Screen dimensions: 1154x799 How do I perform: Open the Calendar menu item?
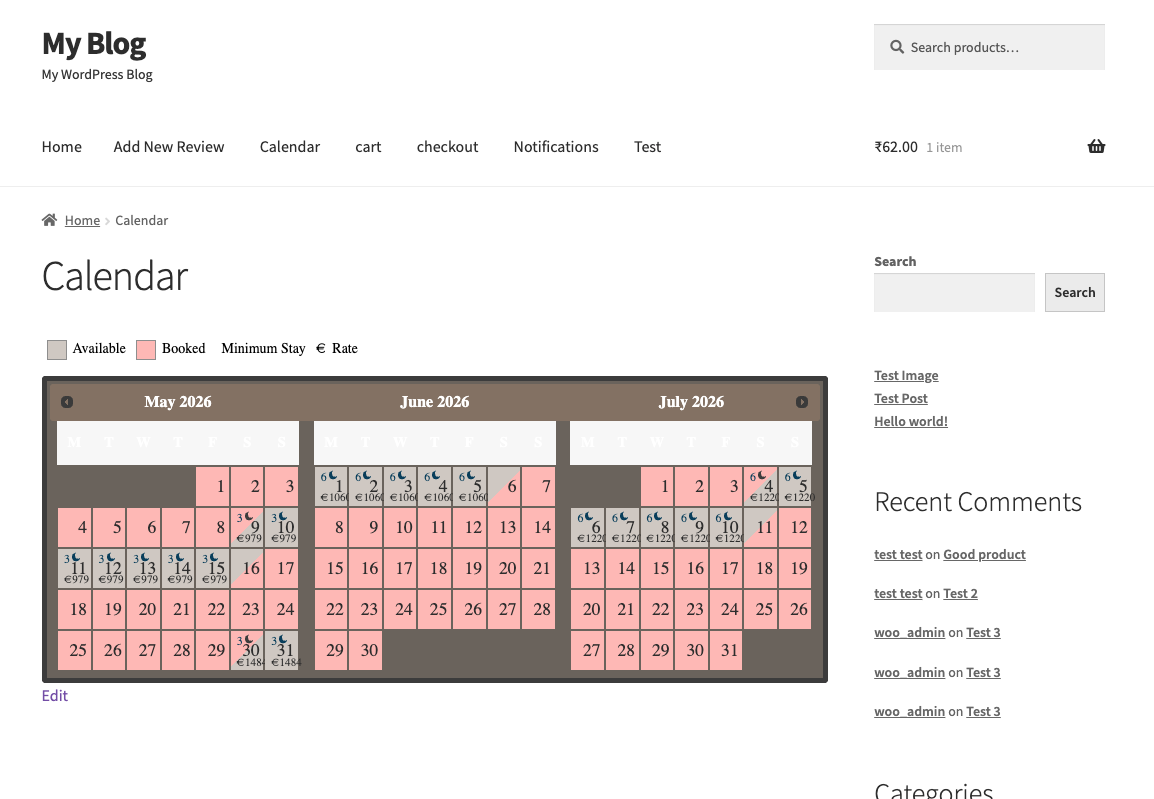(x=289, y=147)
